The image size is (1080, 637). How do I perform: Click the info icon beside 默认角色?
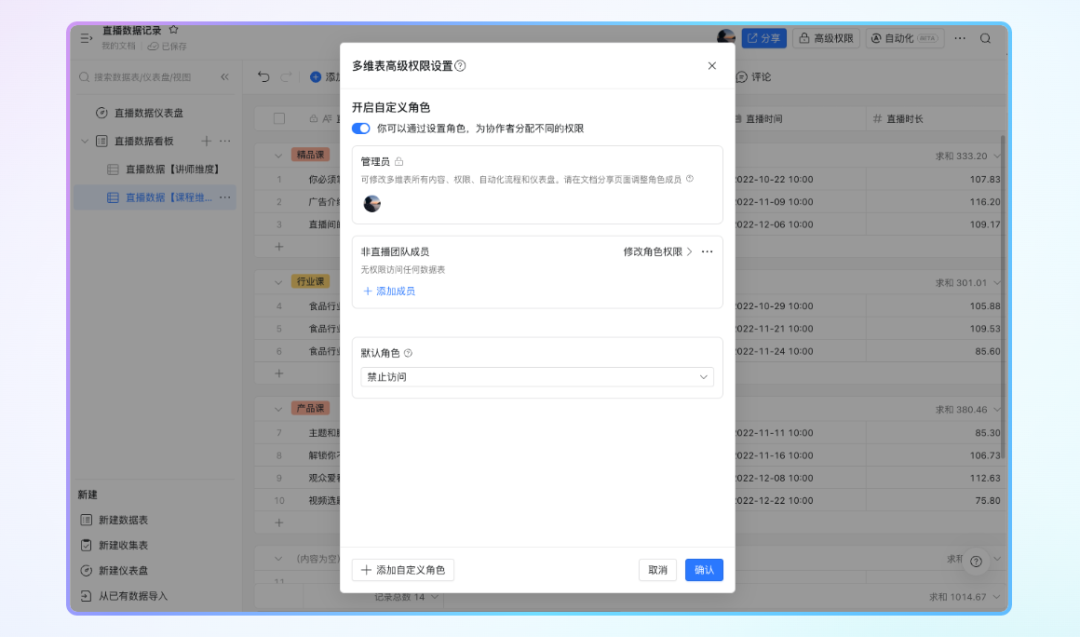point(408,353)
